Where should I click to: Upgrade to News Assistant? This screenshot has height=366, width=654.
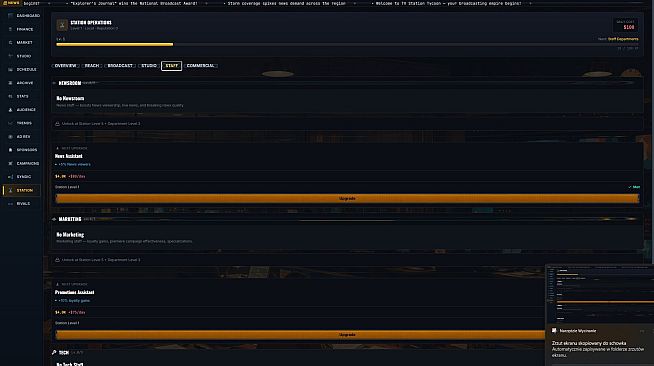[x=347, y=199]
